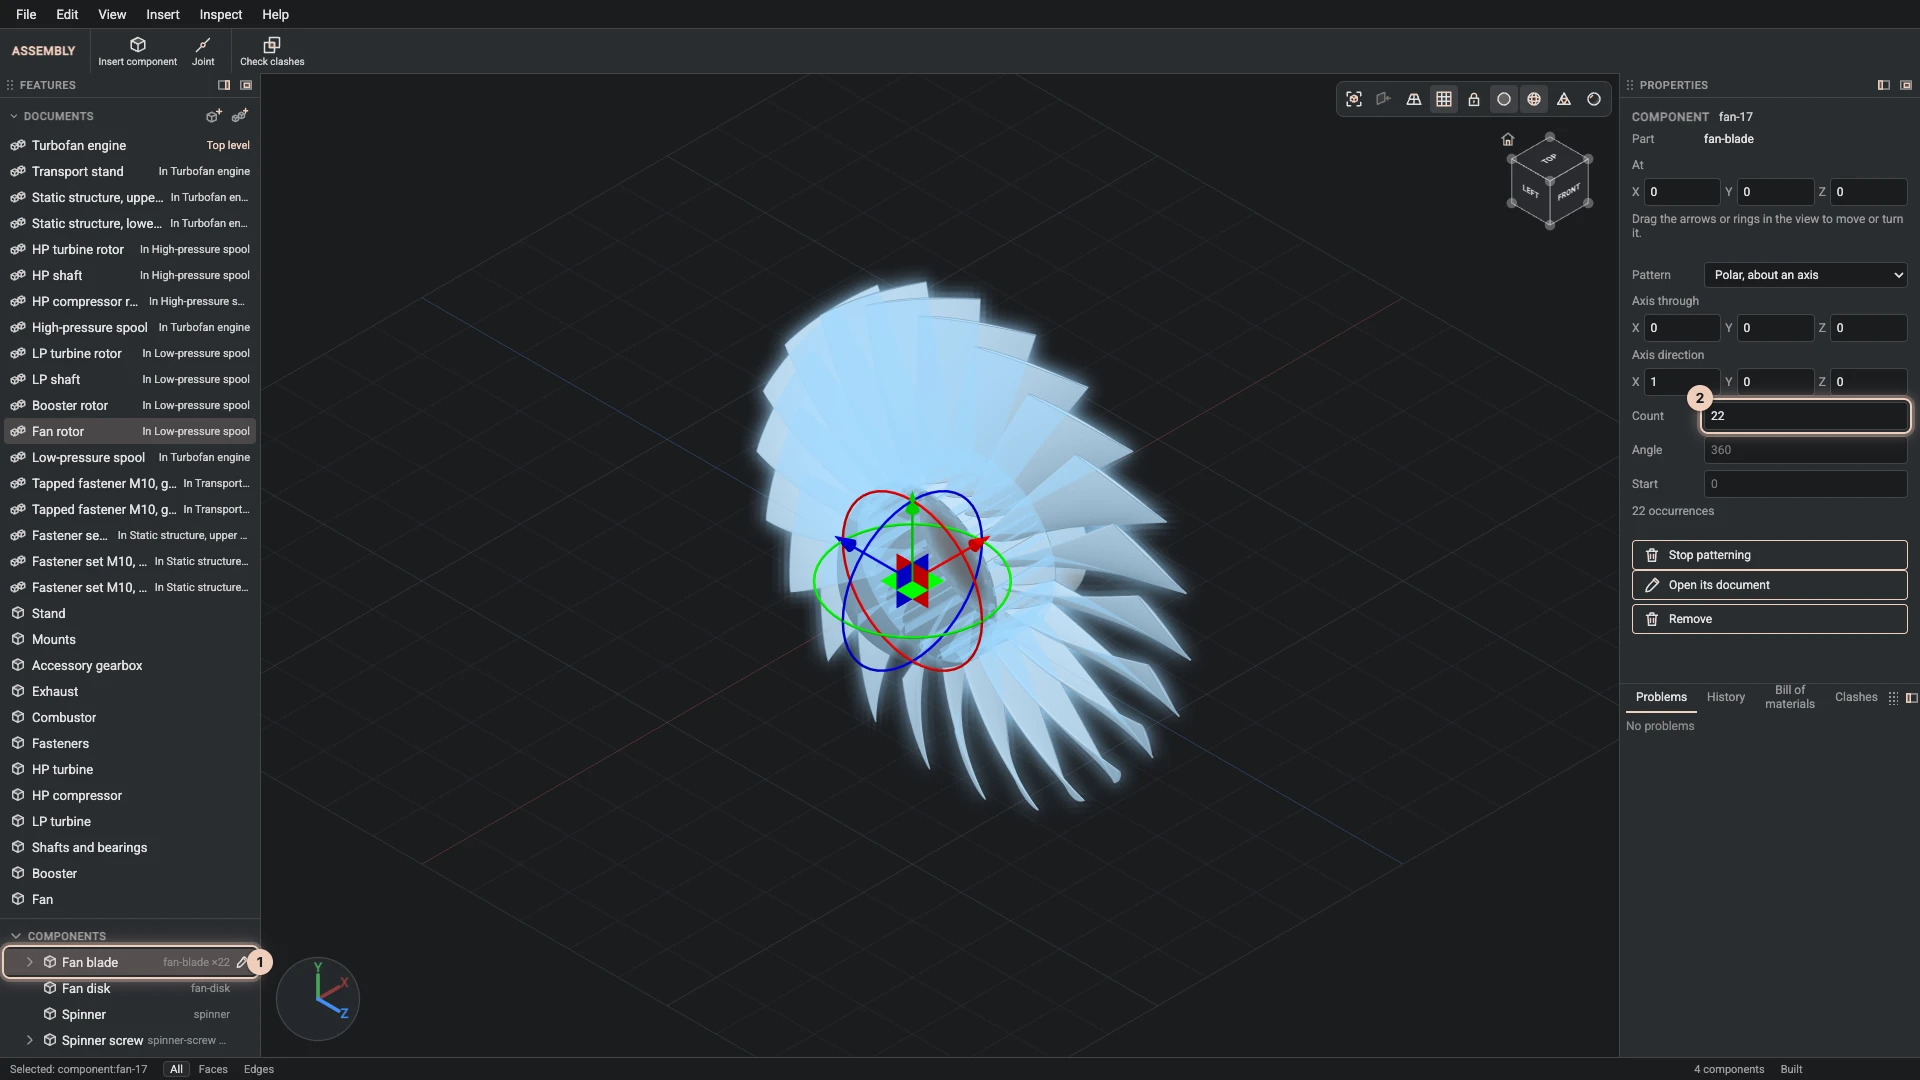1920x1080 pixels.
Task: Toggle perspective view icon
Action: coord(1414,99)
